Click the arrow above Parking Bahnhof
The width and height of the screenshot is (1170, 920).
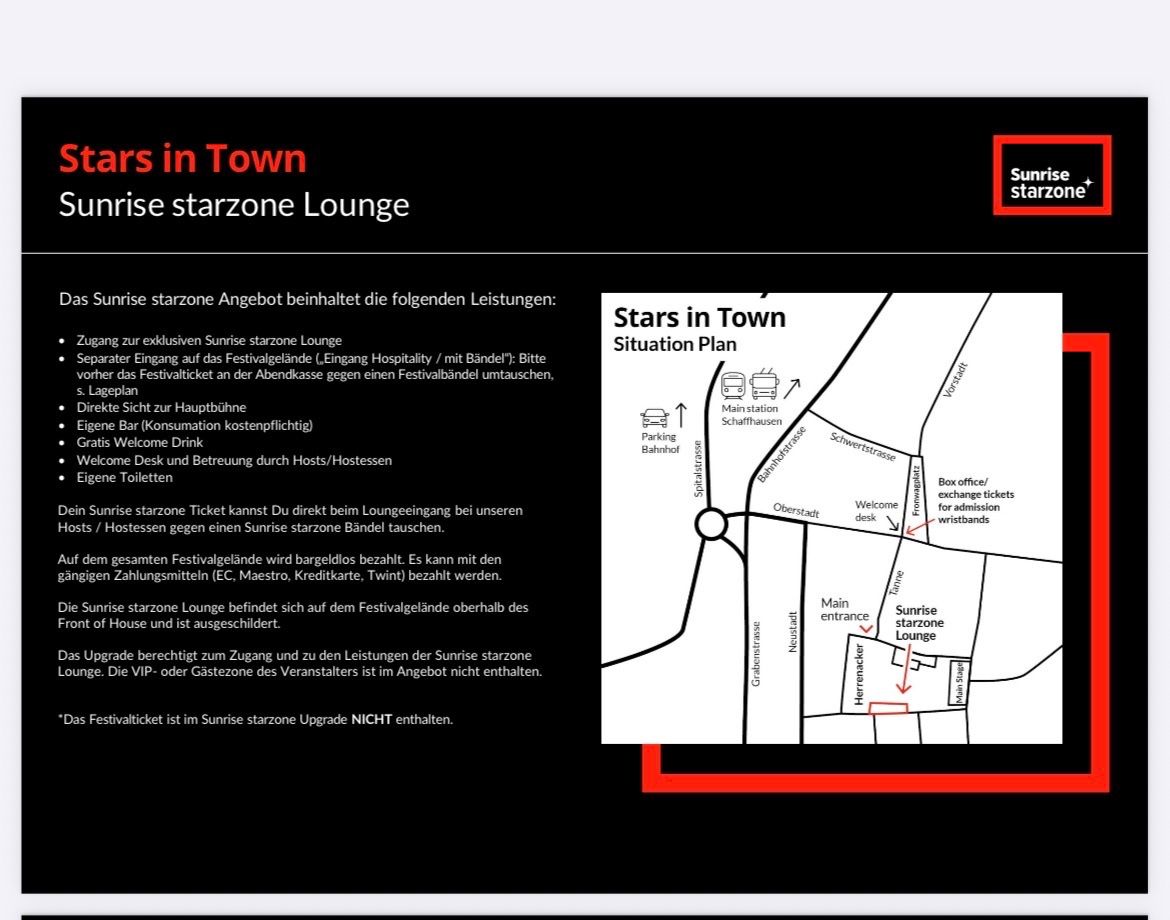tap(681, 415)
